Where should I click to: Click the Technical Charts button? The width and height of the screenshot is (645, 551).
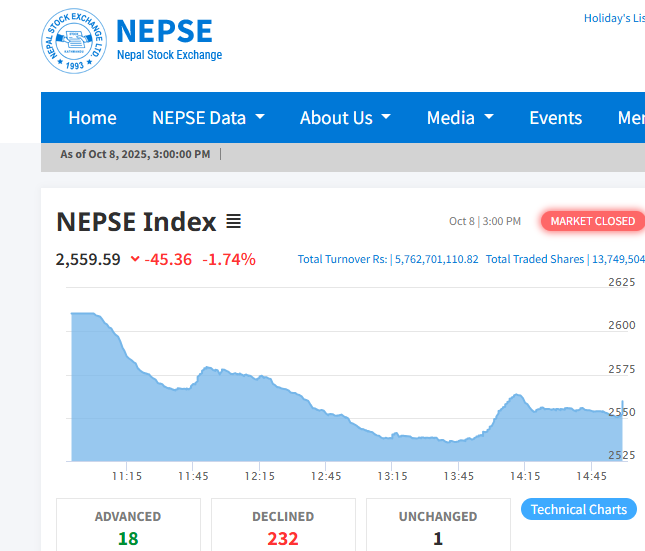point(579,510)
